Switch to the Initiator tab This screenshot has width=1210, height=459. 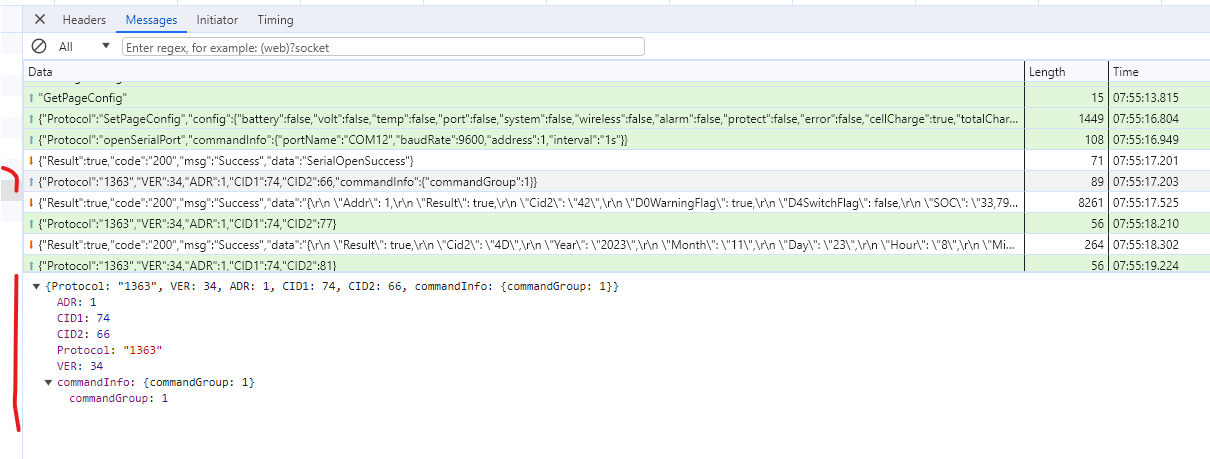tap(217, 20)
